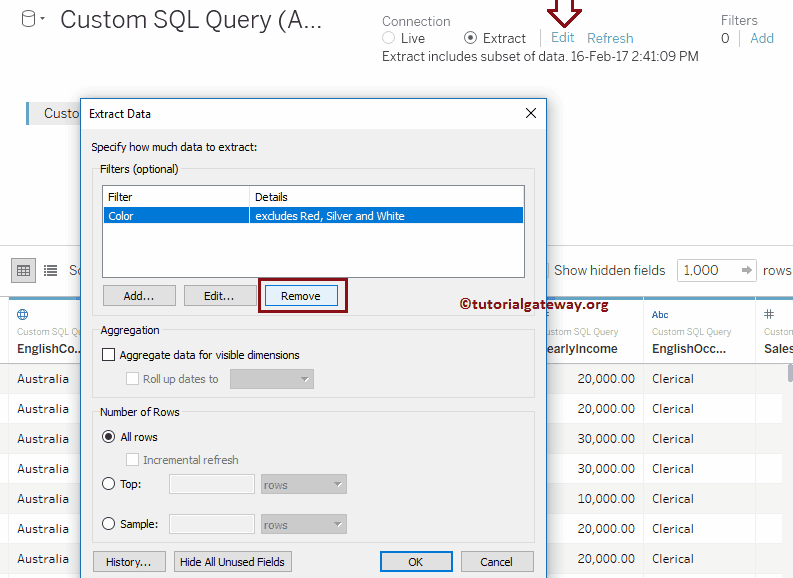Screen dimensions: 793x578
Task: Select the Color filter row
Action: pos(313,215)
